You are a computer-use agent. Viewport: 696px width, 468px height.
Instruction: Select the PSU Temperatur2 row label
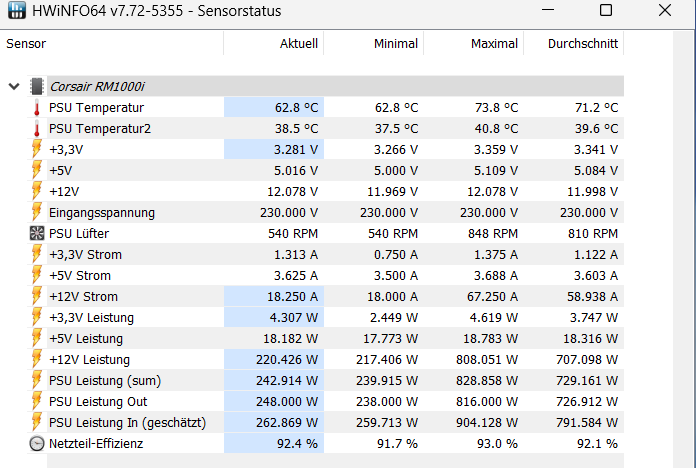100,128
